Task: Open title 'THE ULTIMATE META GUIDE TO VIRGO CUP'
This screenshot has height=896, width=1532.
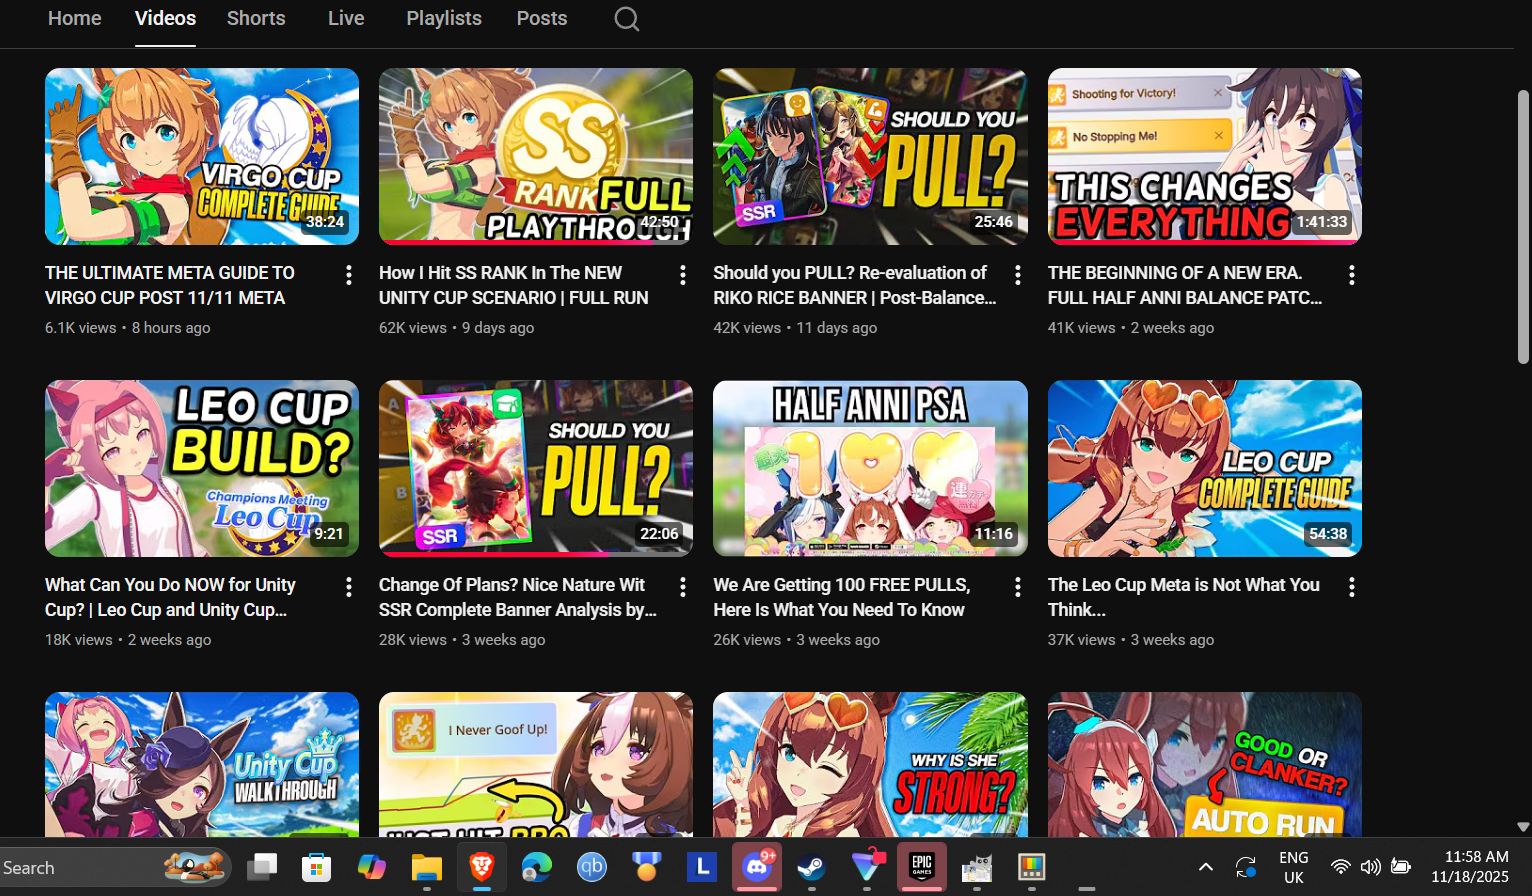Action: tap(170, 285)
